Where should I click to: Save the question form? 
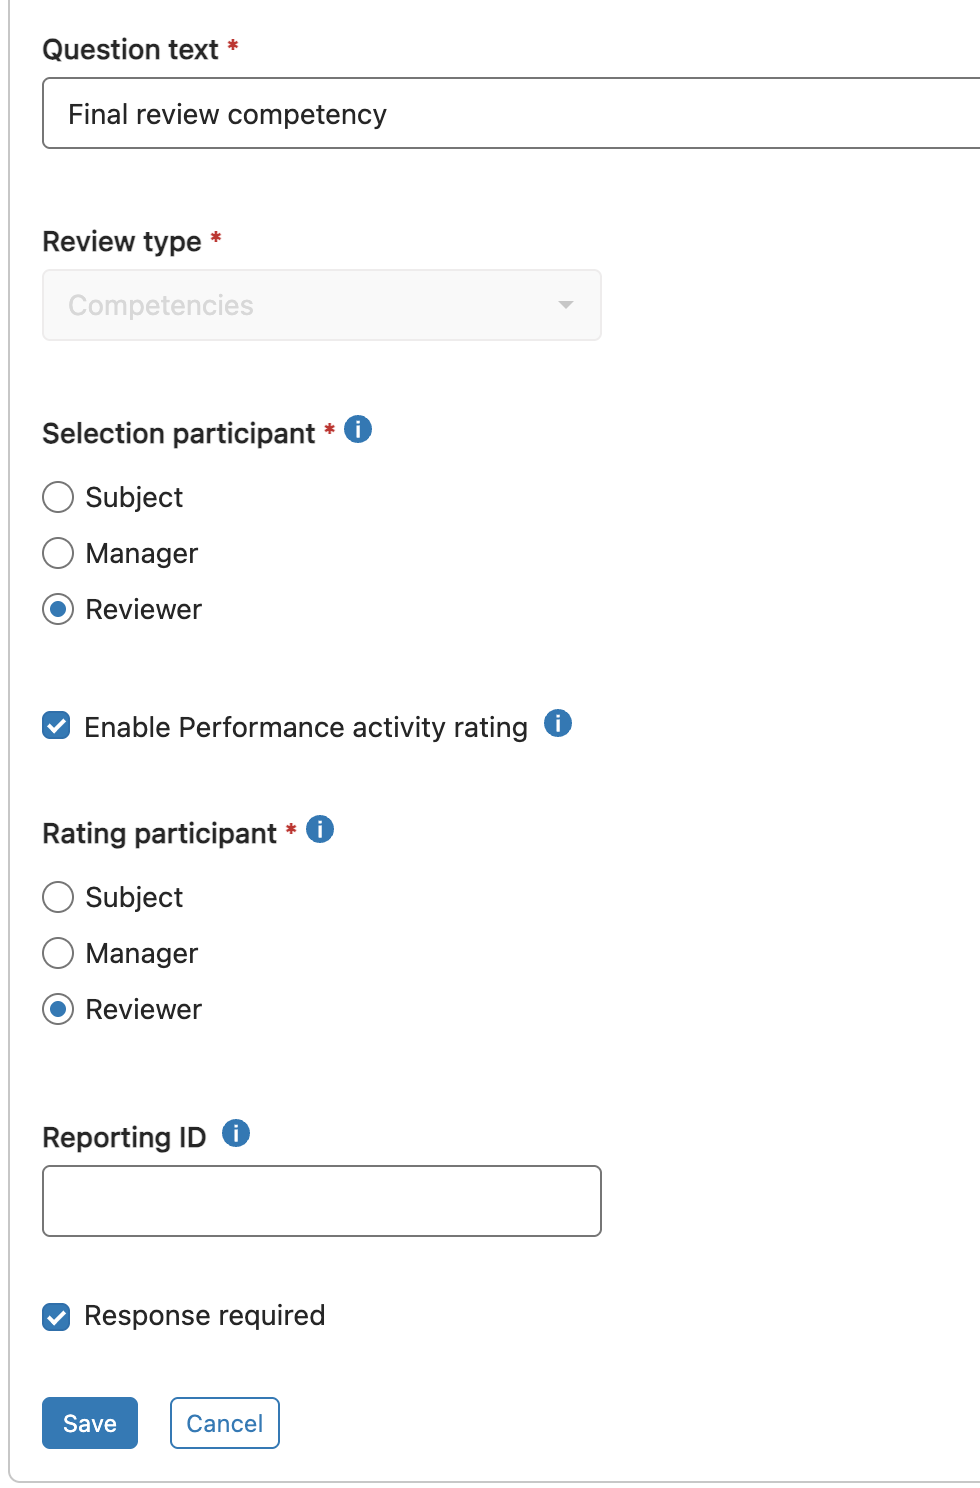(90, 1423)
